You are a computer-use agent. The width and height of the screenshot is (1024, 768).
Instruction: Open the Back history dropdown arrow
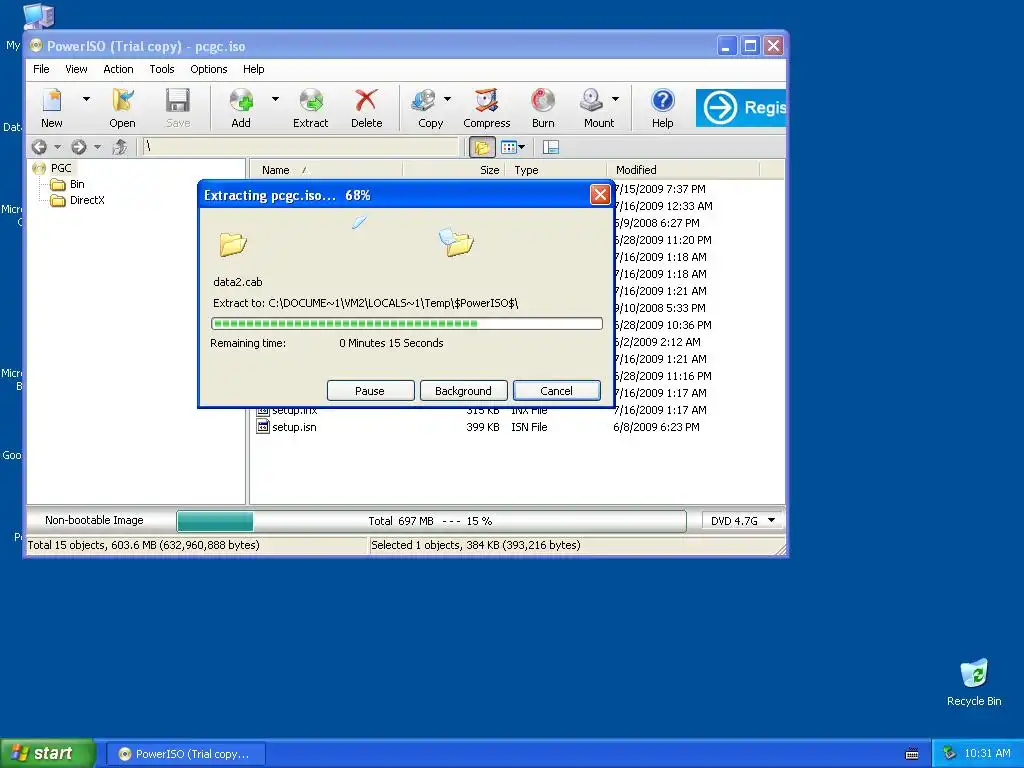coord(57,147)
